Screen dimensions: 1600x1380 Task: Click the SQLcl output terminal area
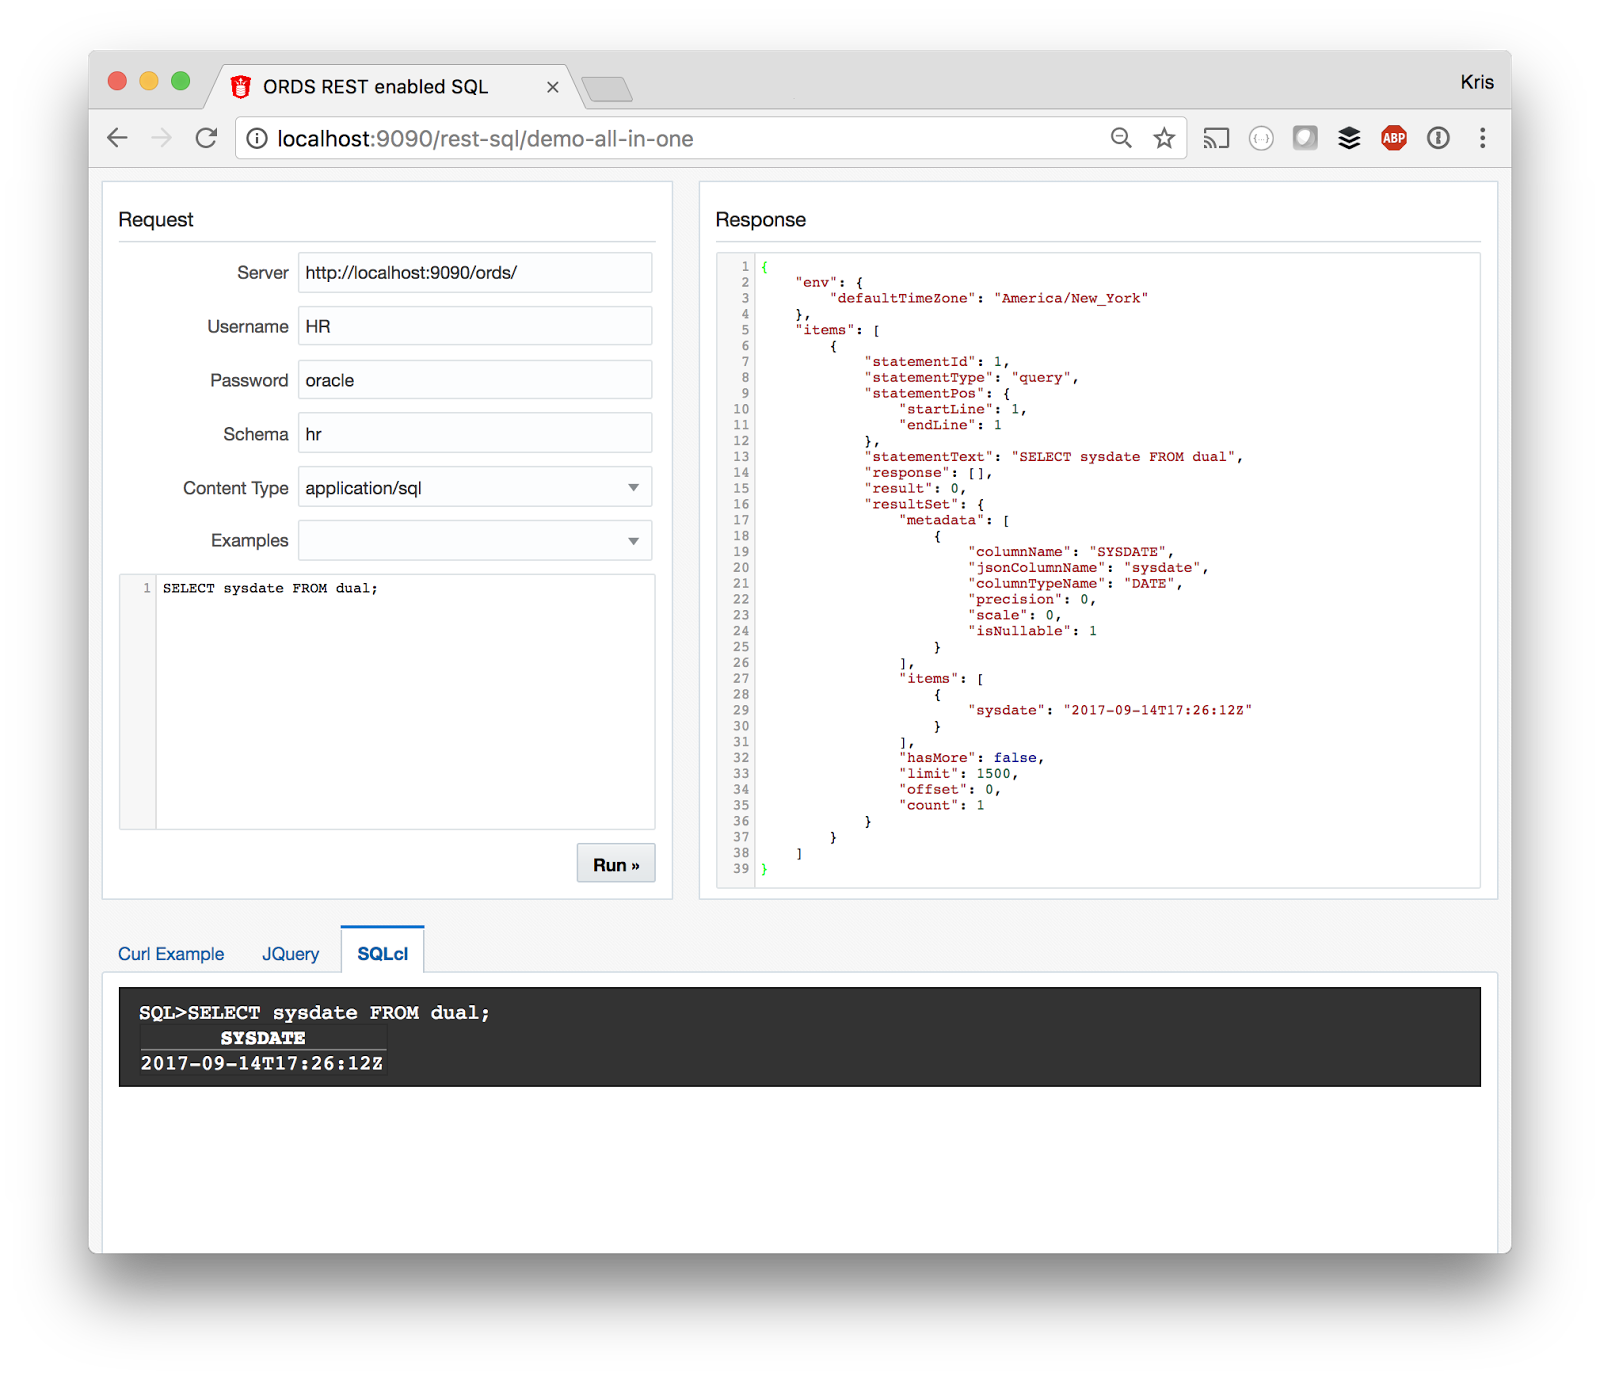799,1037
